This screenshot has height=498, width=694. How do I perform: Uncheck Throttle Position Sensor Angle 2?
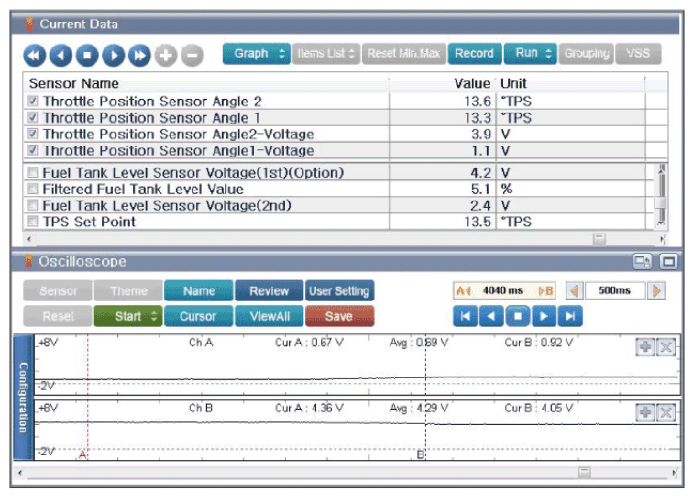pos(35,101)
